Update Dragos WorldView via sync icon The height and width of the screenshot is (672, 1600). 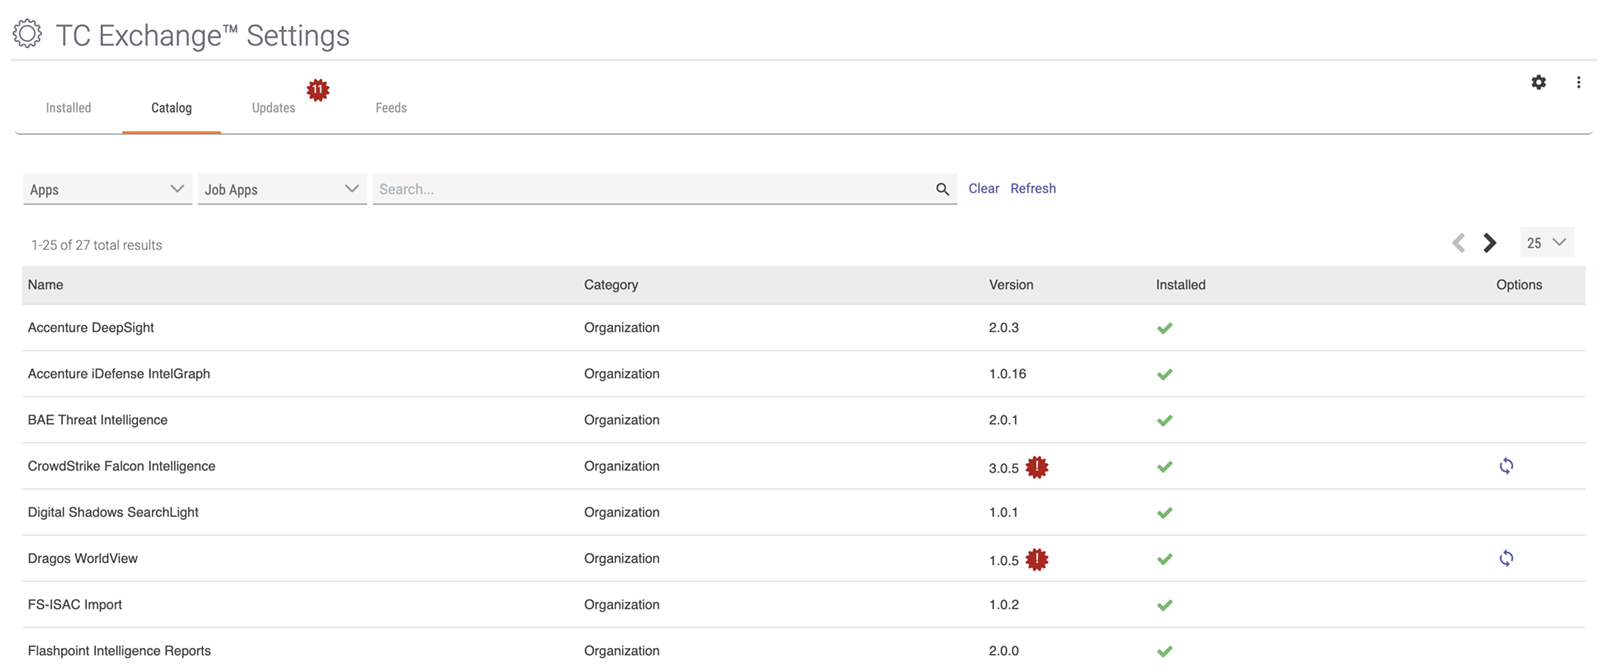(1506, 558)
